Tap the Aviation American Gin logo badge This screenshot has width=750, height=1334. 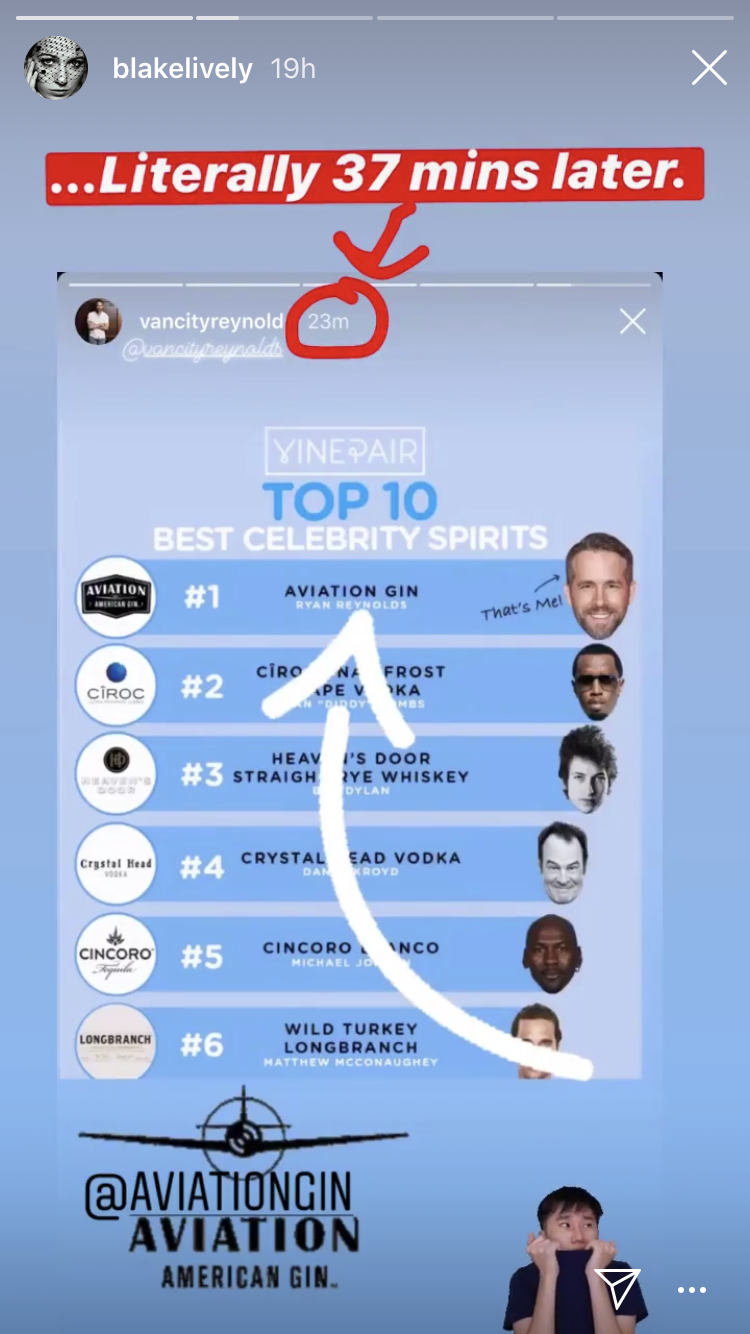coord(116,597)
